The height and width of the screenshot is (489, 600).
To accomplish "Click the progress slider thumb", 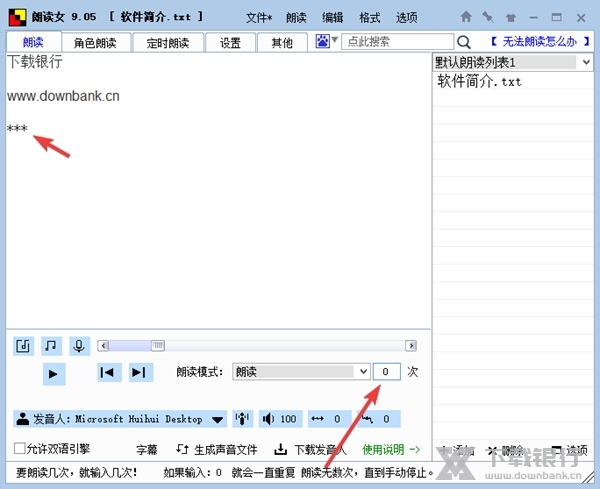I will (158, 346).
